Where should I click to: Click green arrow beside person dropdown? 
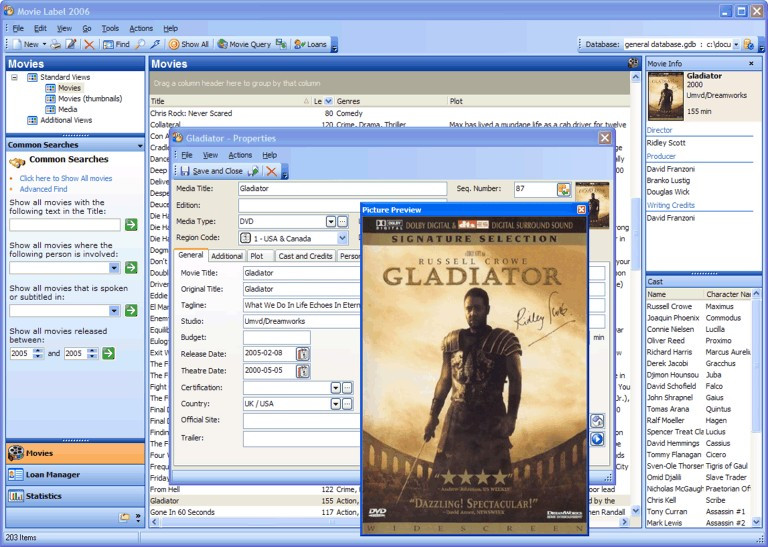pyautogui.click(x=131, y=267)
